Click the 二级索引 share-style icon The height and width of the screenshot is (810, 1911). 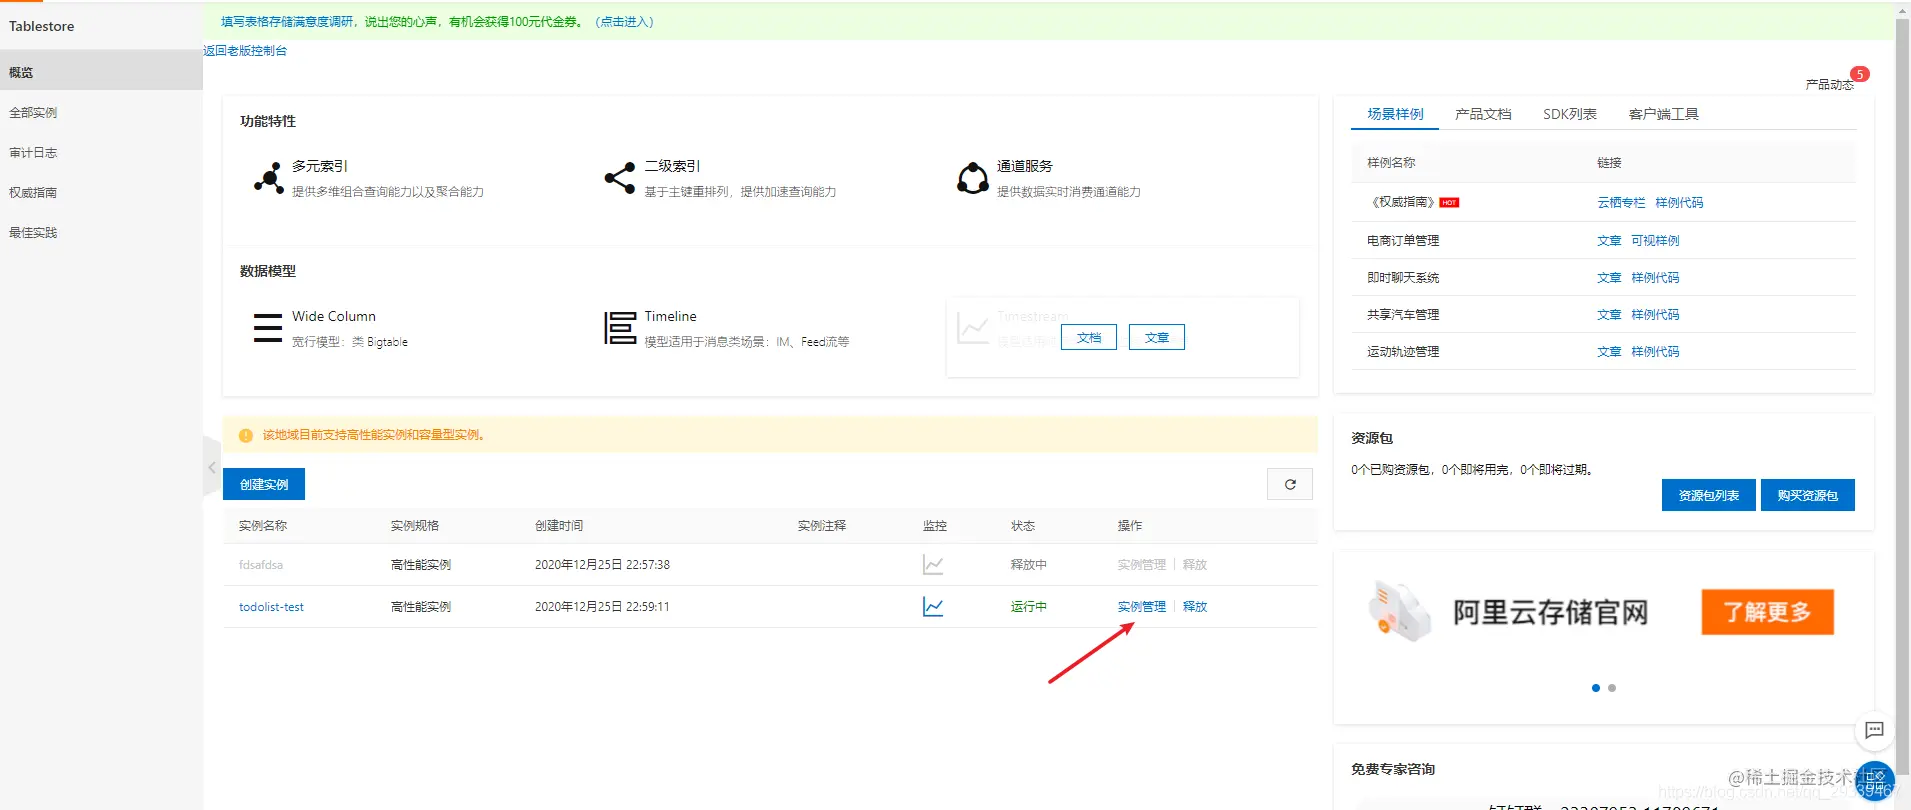point(620,178)
